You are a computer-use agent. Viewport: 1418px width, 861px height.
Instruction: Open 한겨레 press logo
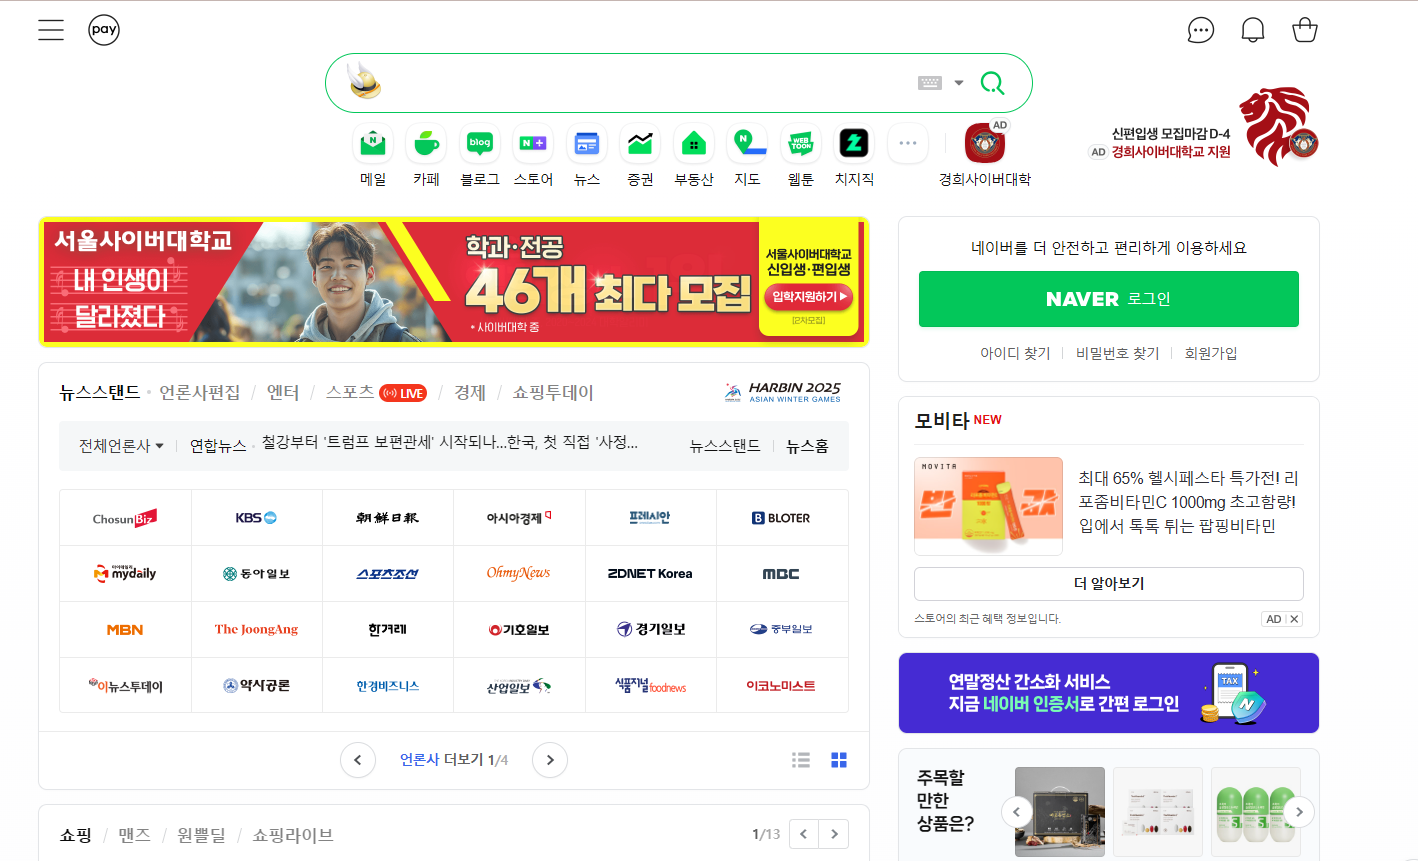388,630
